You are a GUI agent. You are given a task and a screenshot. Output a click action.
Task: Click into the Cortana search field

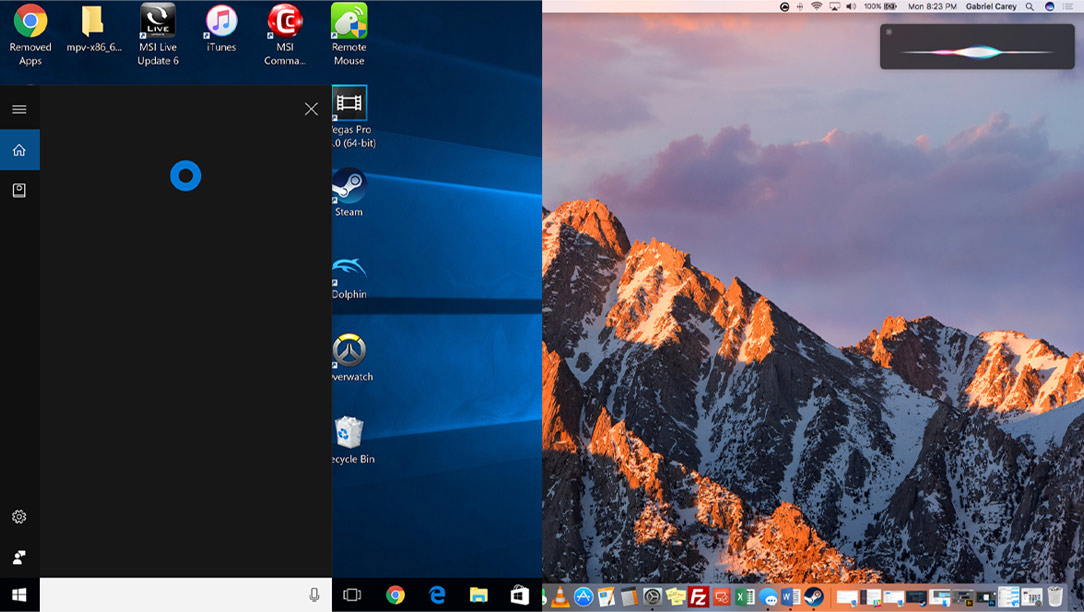(170, 595)
